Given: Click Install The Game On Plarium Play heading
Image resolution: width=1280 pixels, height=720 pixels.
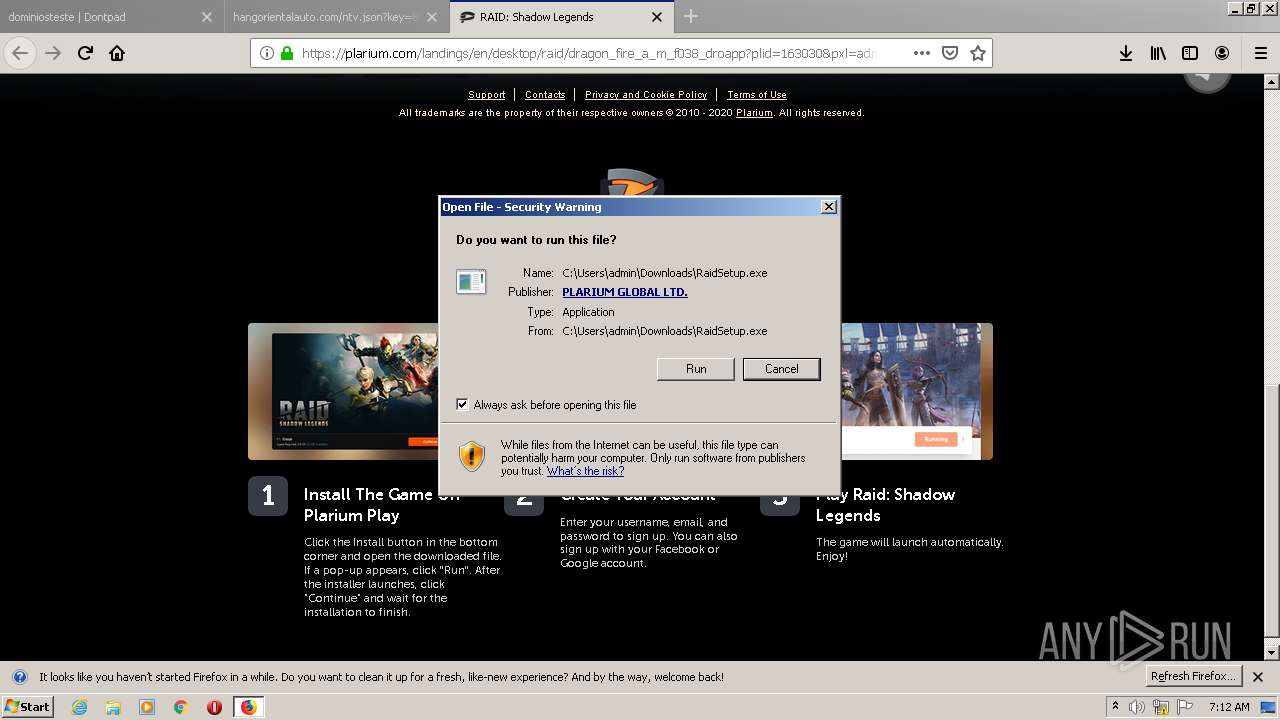Looking at the screenshot, I should click(382, 505).
